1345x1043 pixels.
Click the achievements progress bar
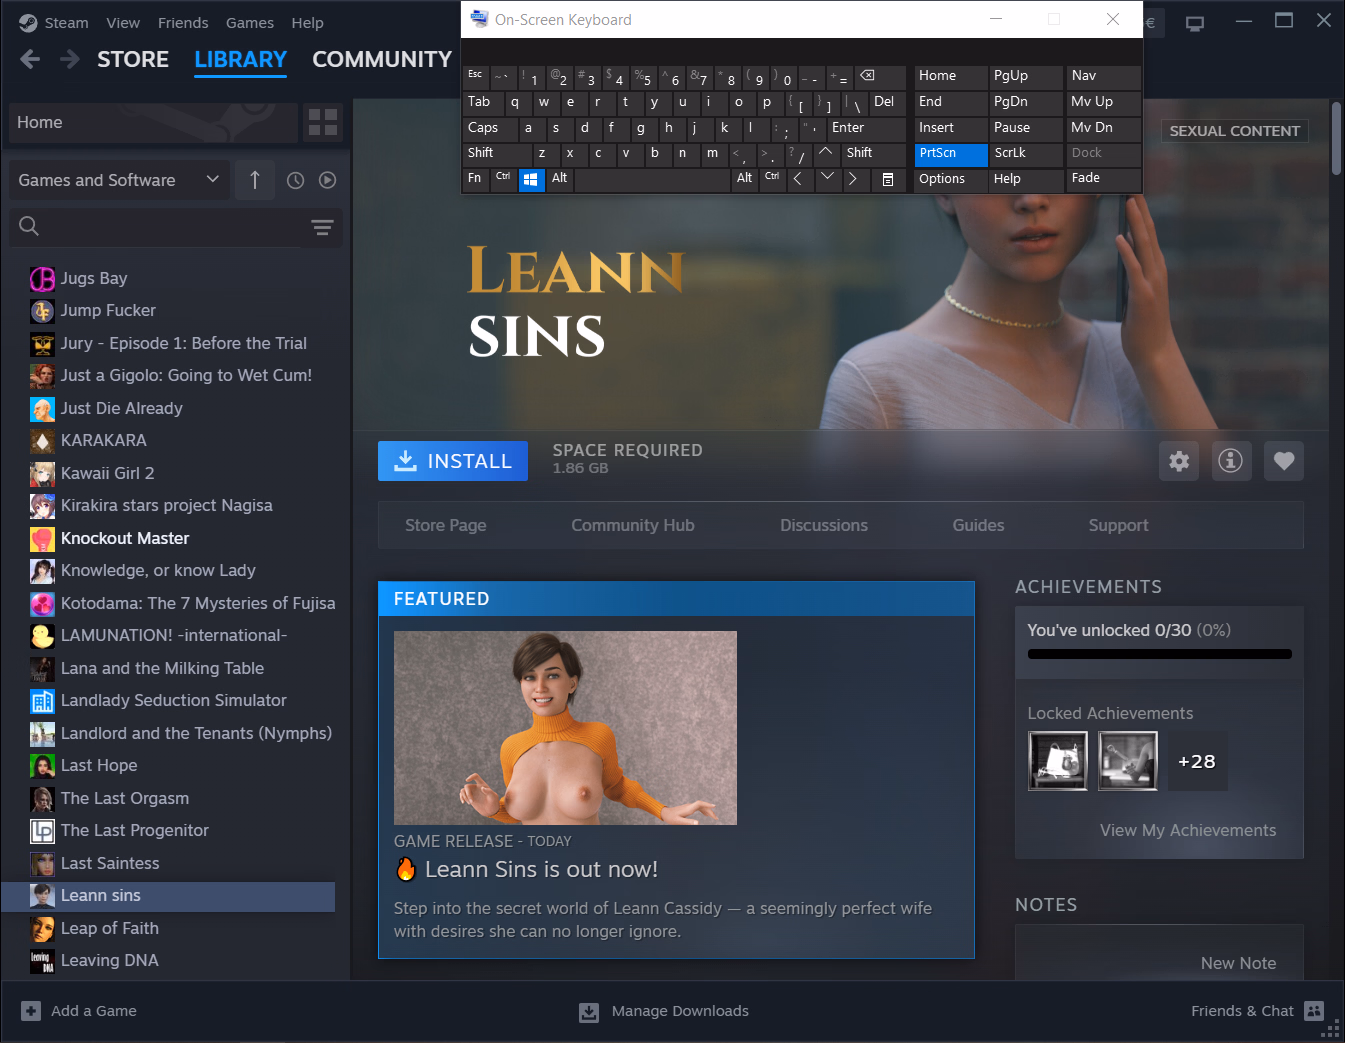point(1160,654)
